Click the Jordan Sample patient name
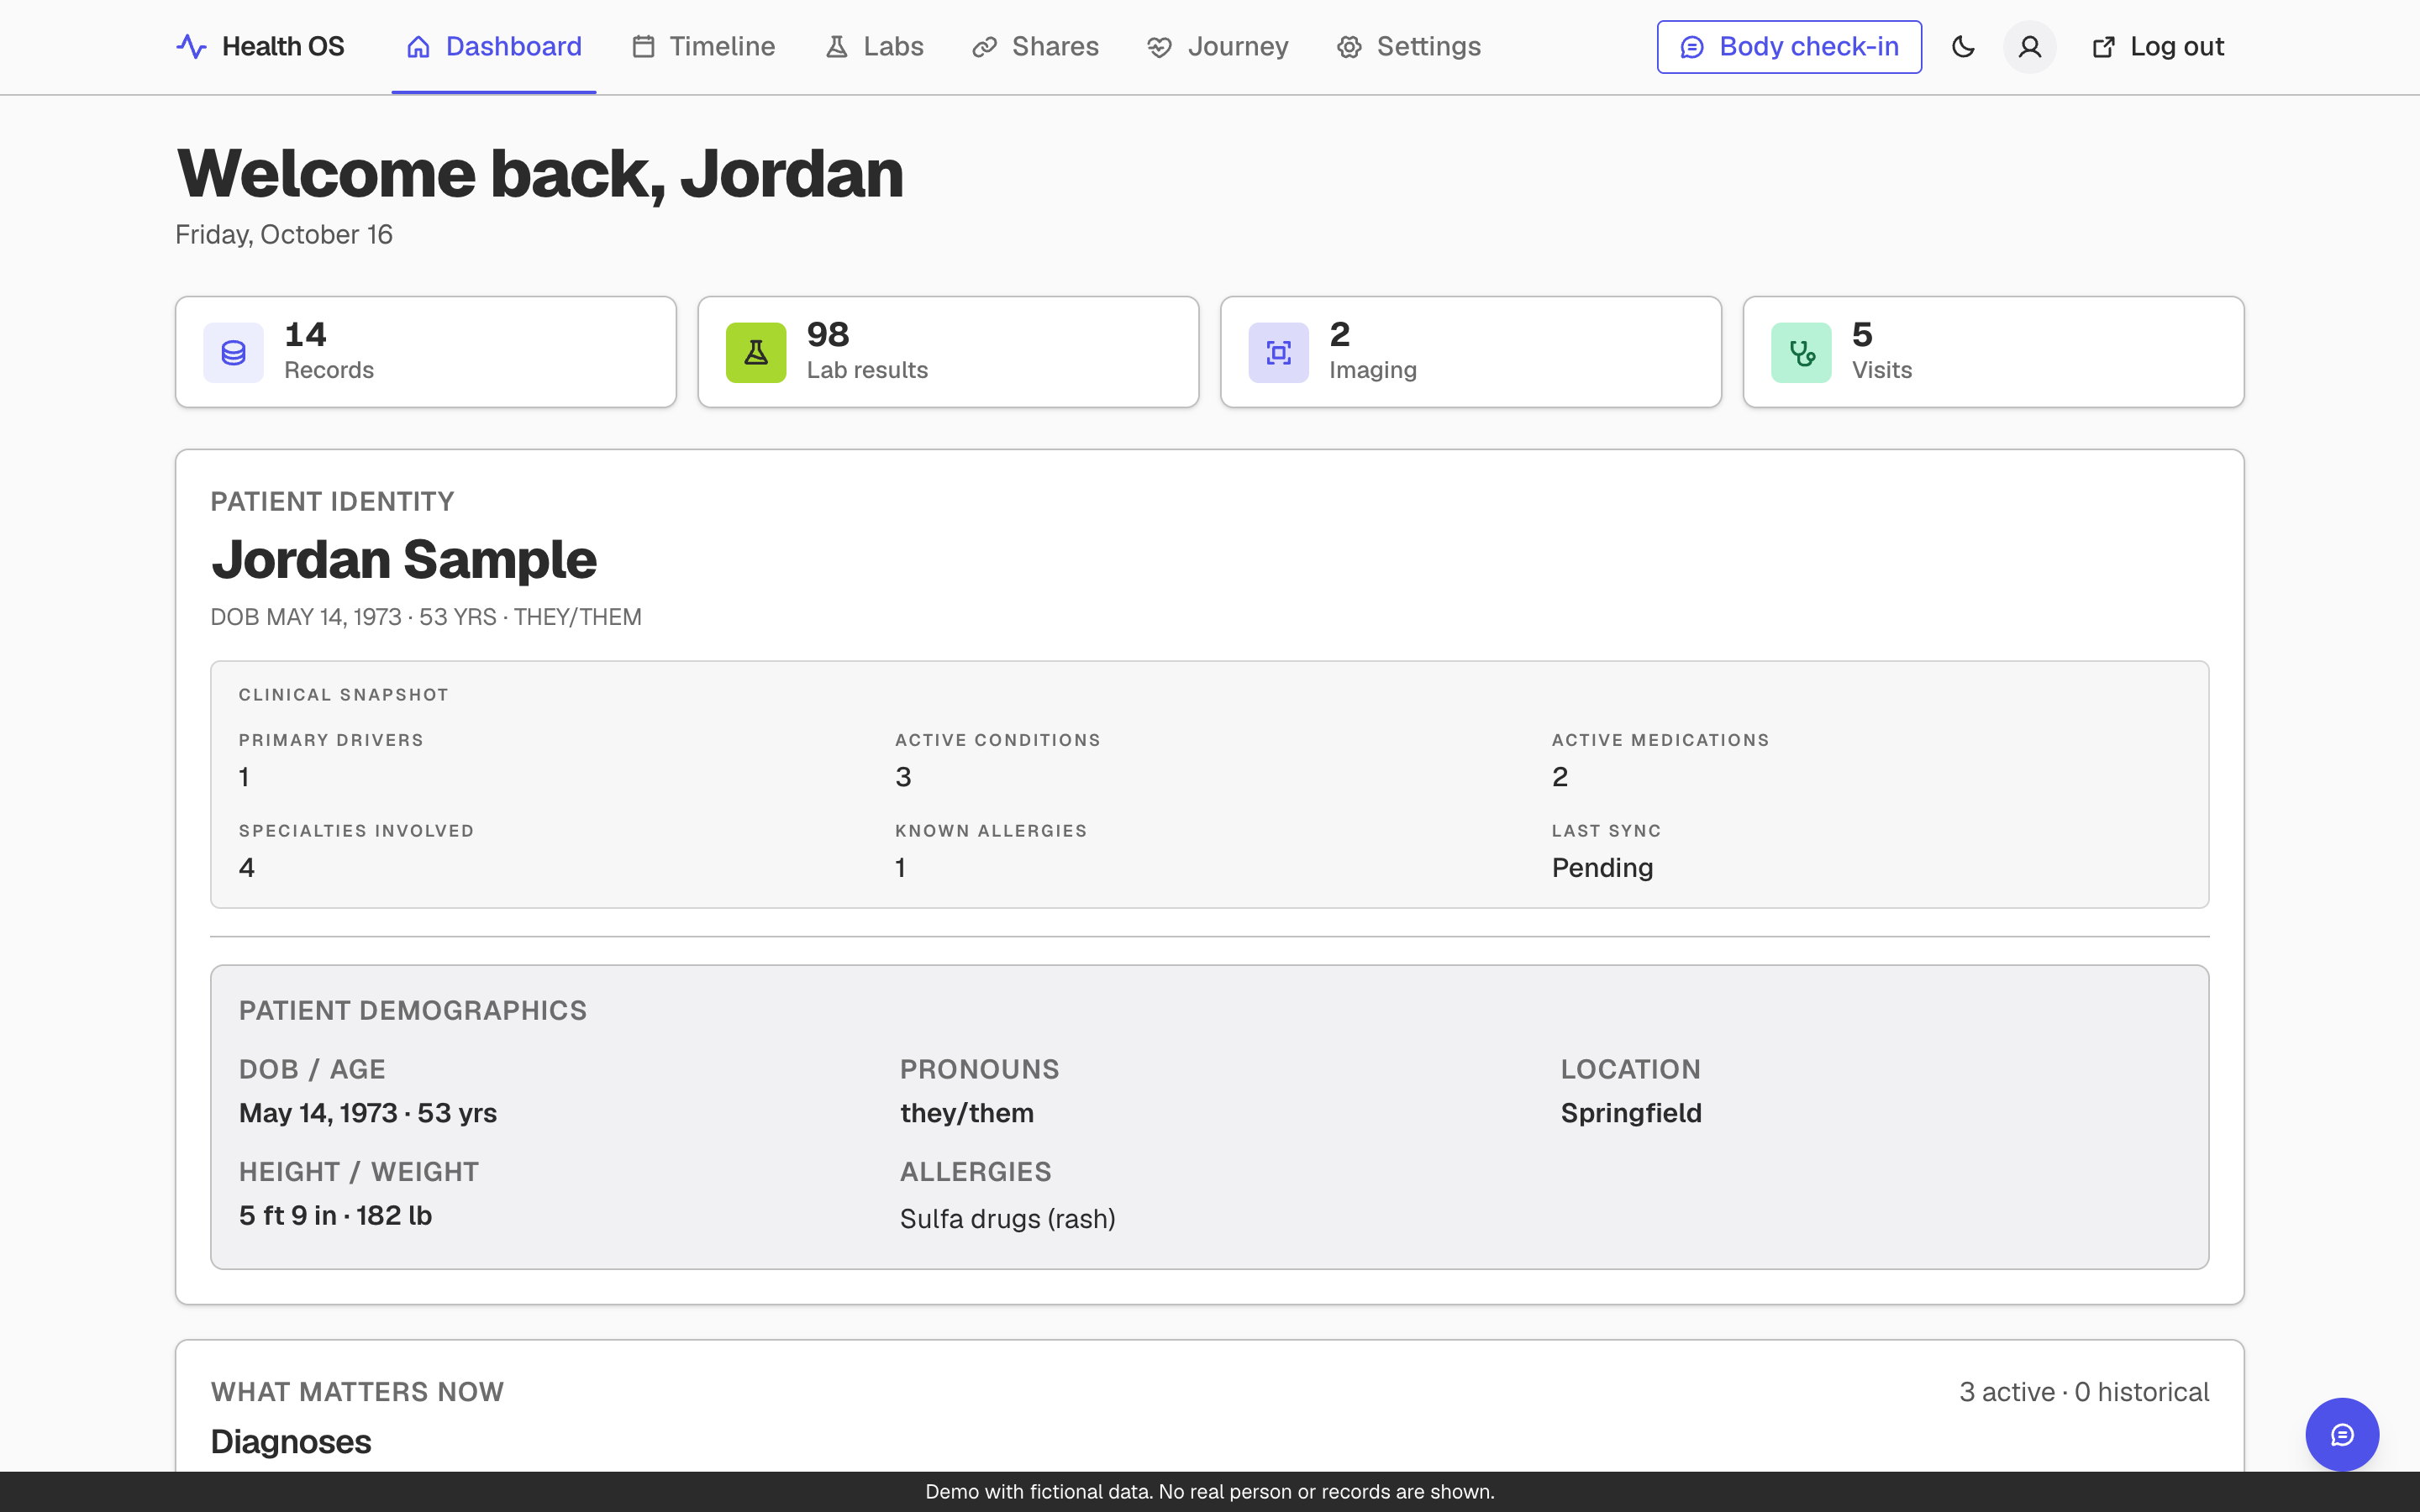2420x1512 pixels. [404, 559]
